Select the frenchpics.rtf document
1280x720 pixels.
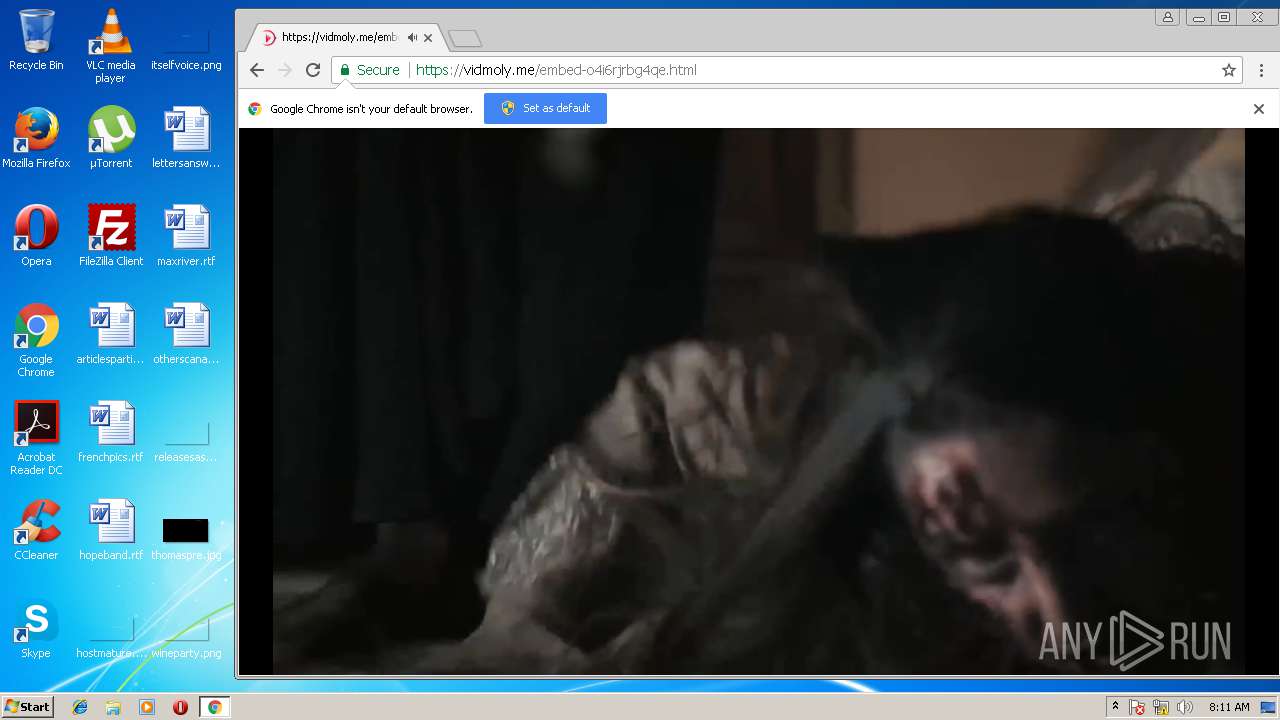tap(111, 432)
